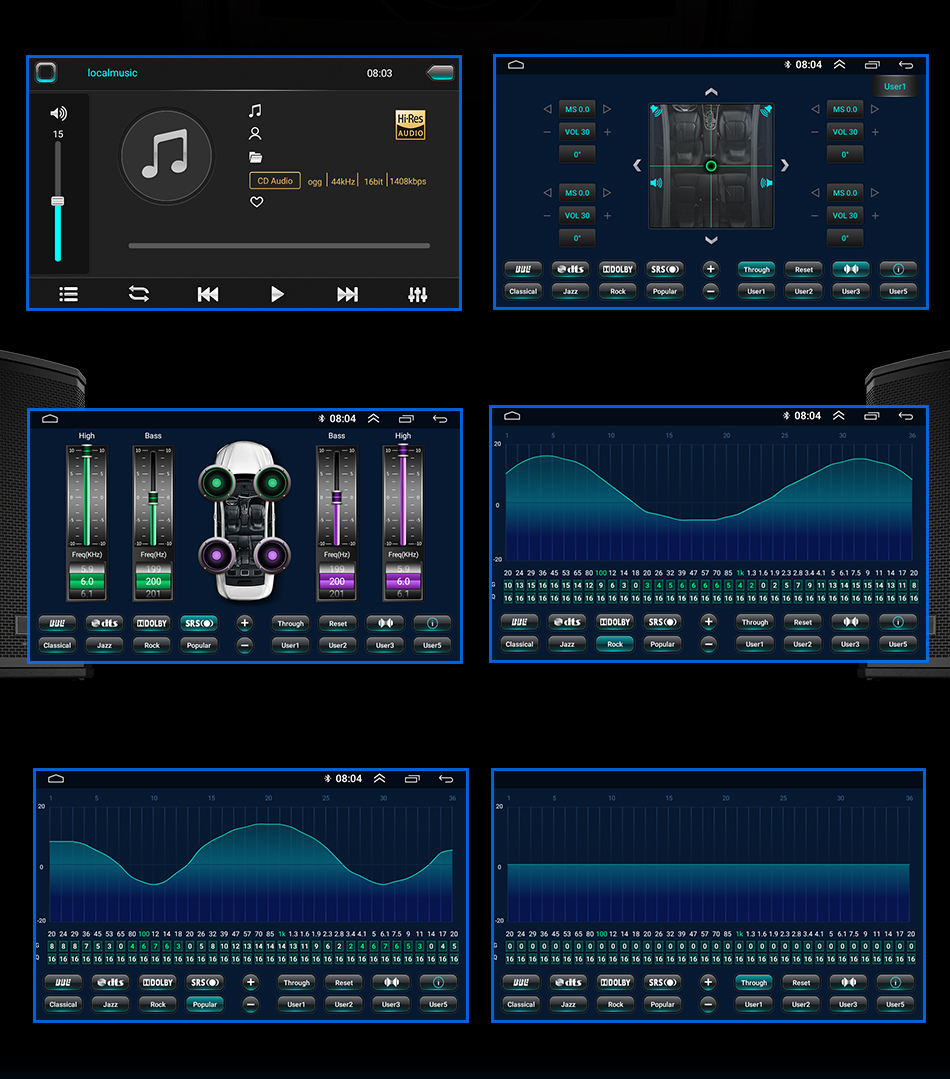950x1079 pixels.
Task: Move sound stage rearward with the down chevron
Action: pyautogui.click(x=711, y=240)
